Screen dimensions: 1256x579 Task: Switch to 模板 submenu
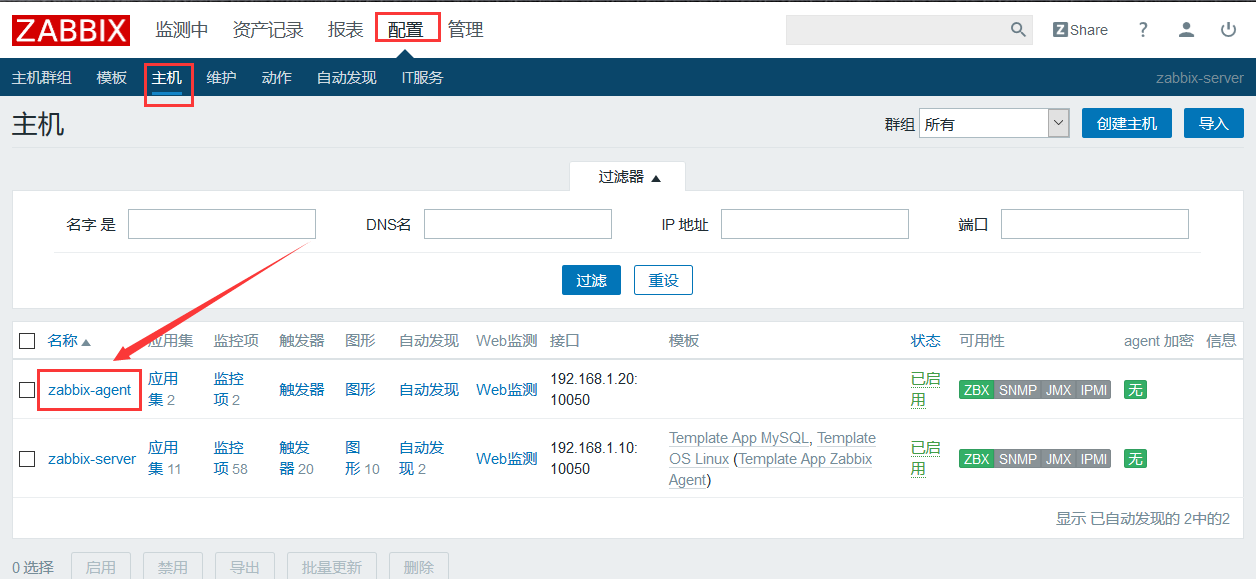click(112, 77)
